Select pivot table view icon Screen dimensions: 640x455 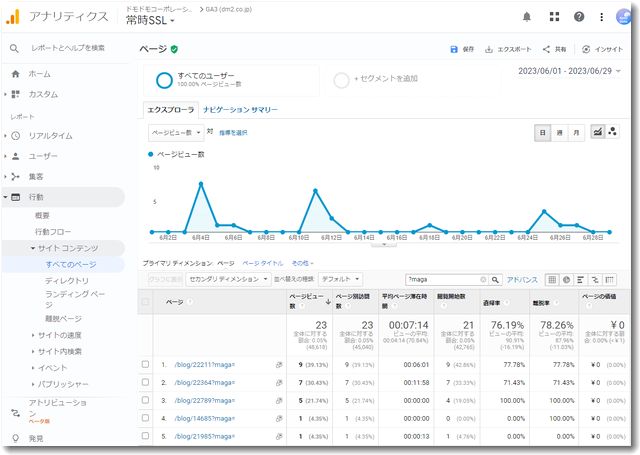click(x=609, y=280)
